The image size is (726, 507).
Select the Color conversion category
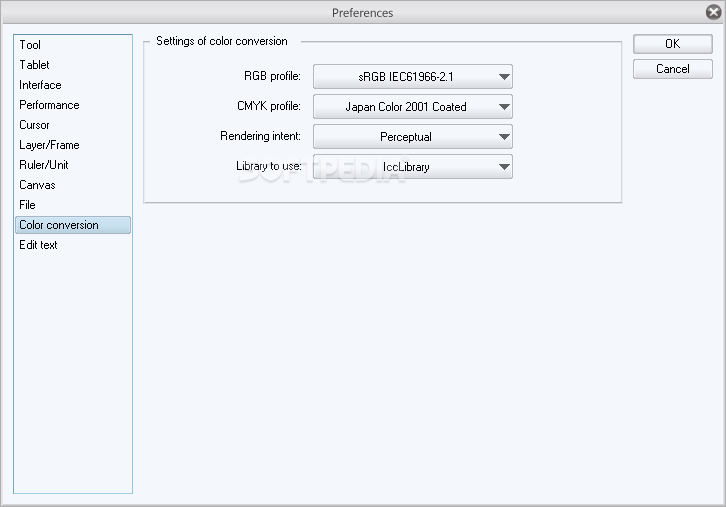(73, 225)
